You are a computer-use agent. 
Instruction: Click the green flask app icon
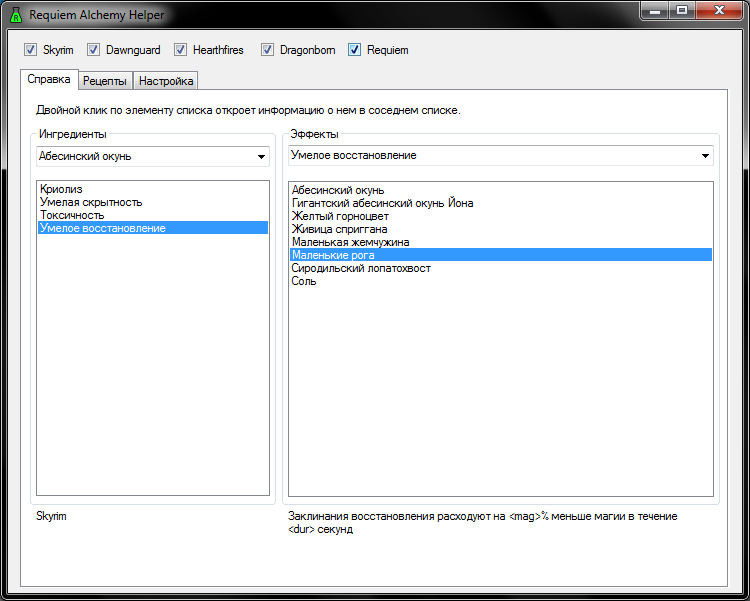pos(16,15)
